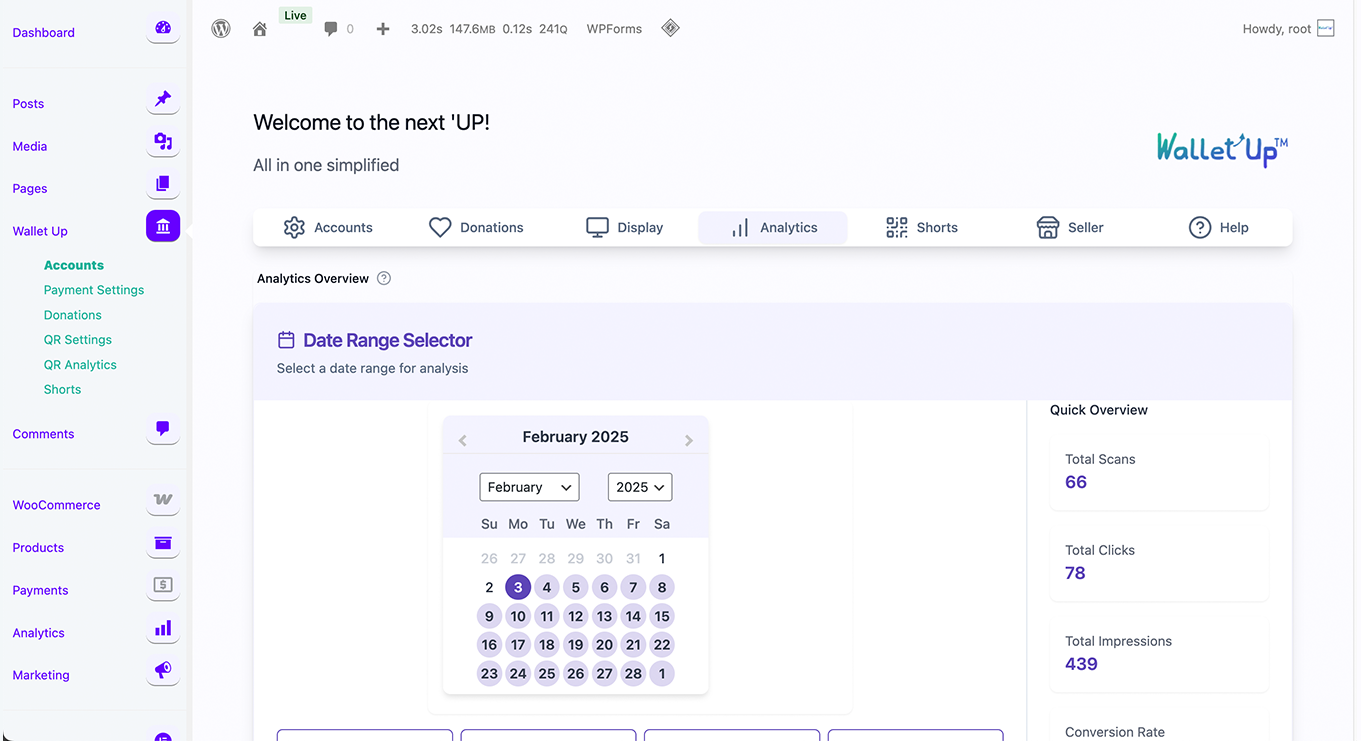Click the Wallet Up bank icon
Screen dimensions: 1361x741
click(x=163, y=227)
